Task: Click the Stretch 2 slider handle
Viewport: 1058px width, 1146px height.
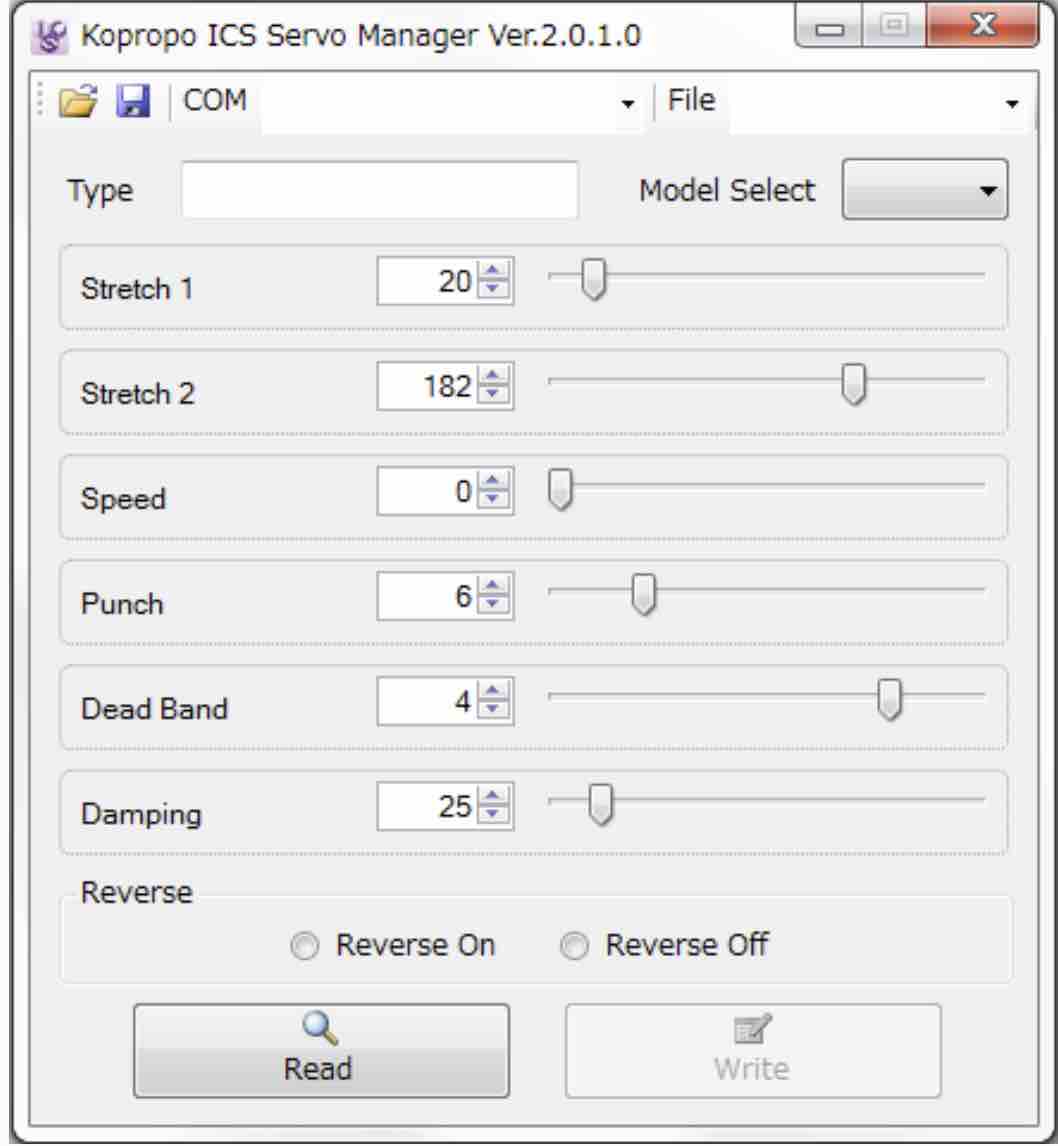Action: 853,384
